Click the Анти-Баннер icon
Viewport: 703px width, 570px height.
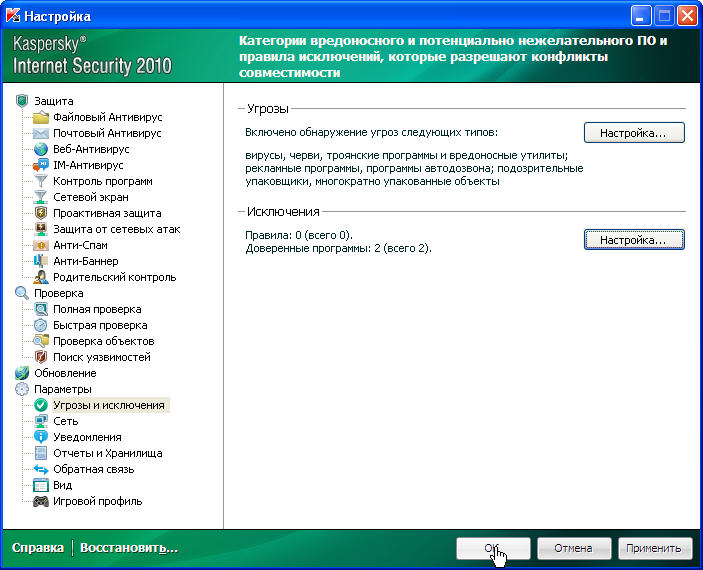coord(40,261)
